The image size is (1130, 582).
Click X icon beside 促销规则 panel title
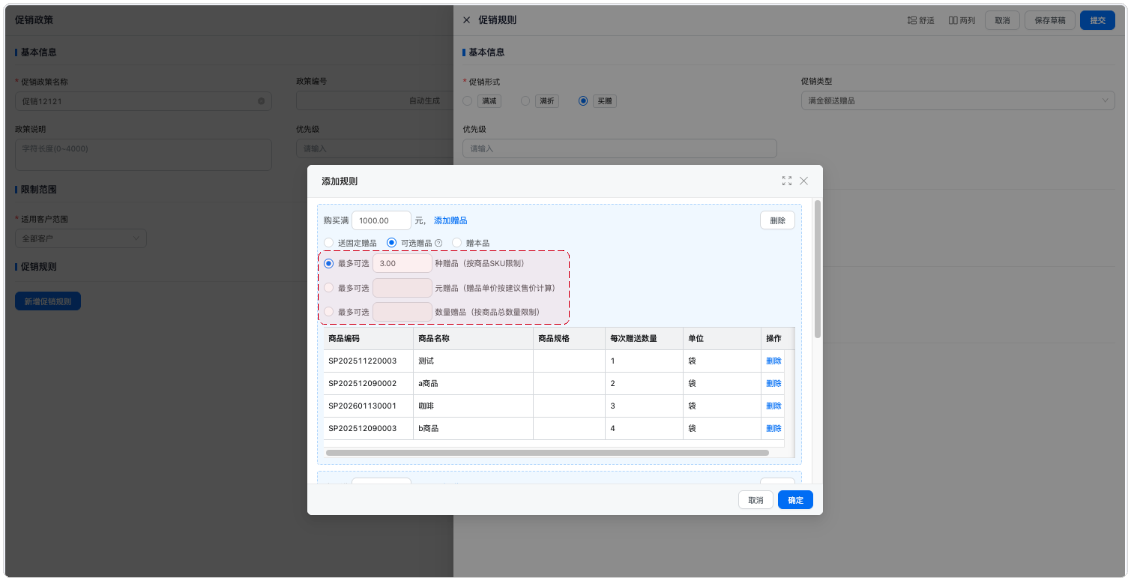coord(466,20)
